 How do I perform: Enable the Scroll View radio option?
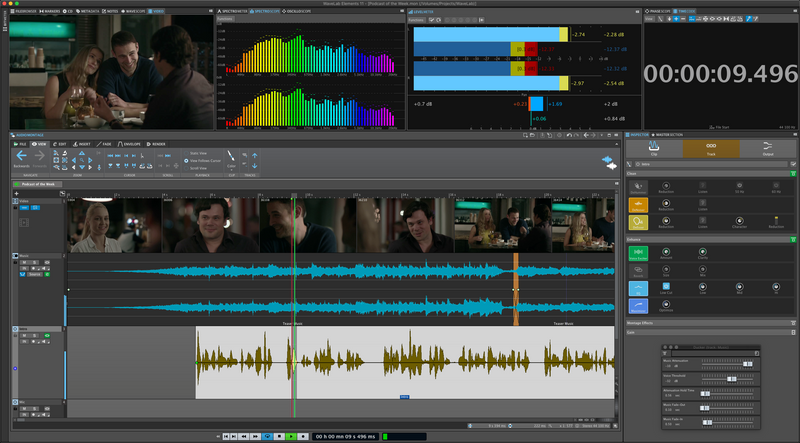(x=185, y=167)
